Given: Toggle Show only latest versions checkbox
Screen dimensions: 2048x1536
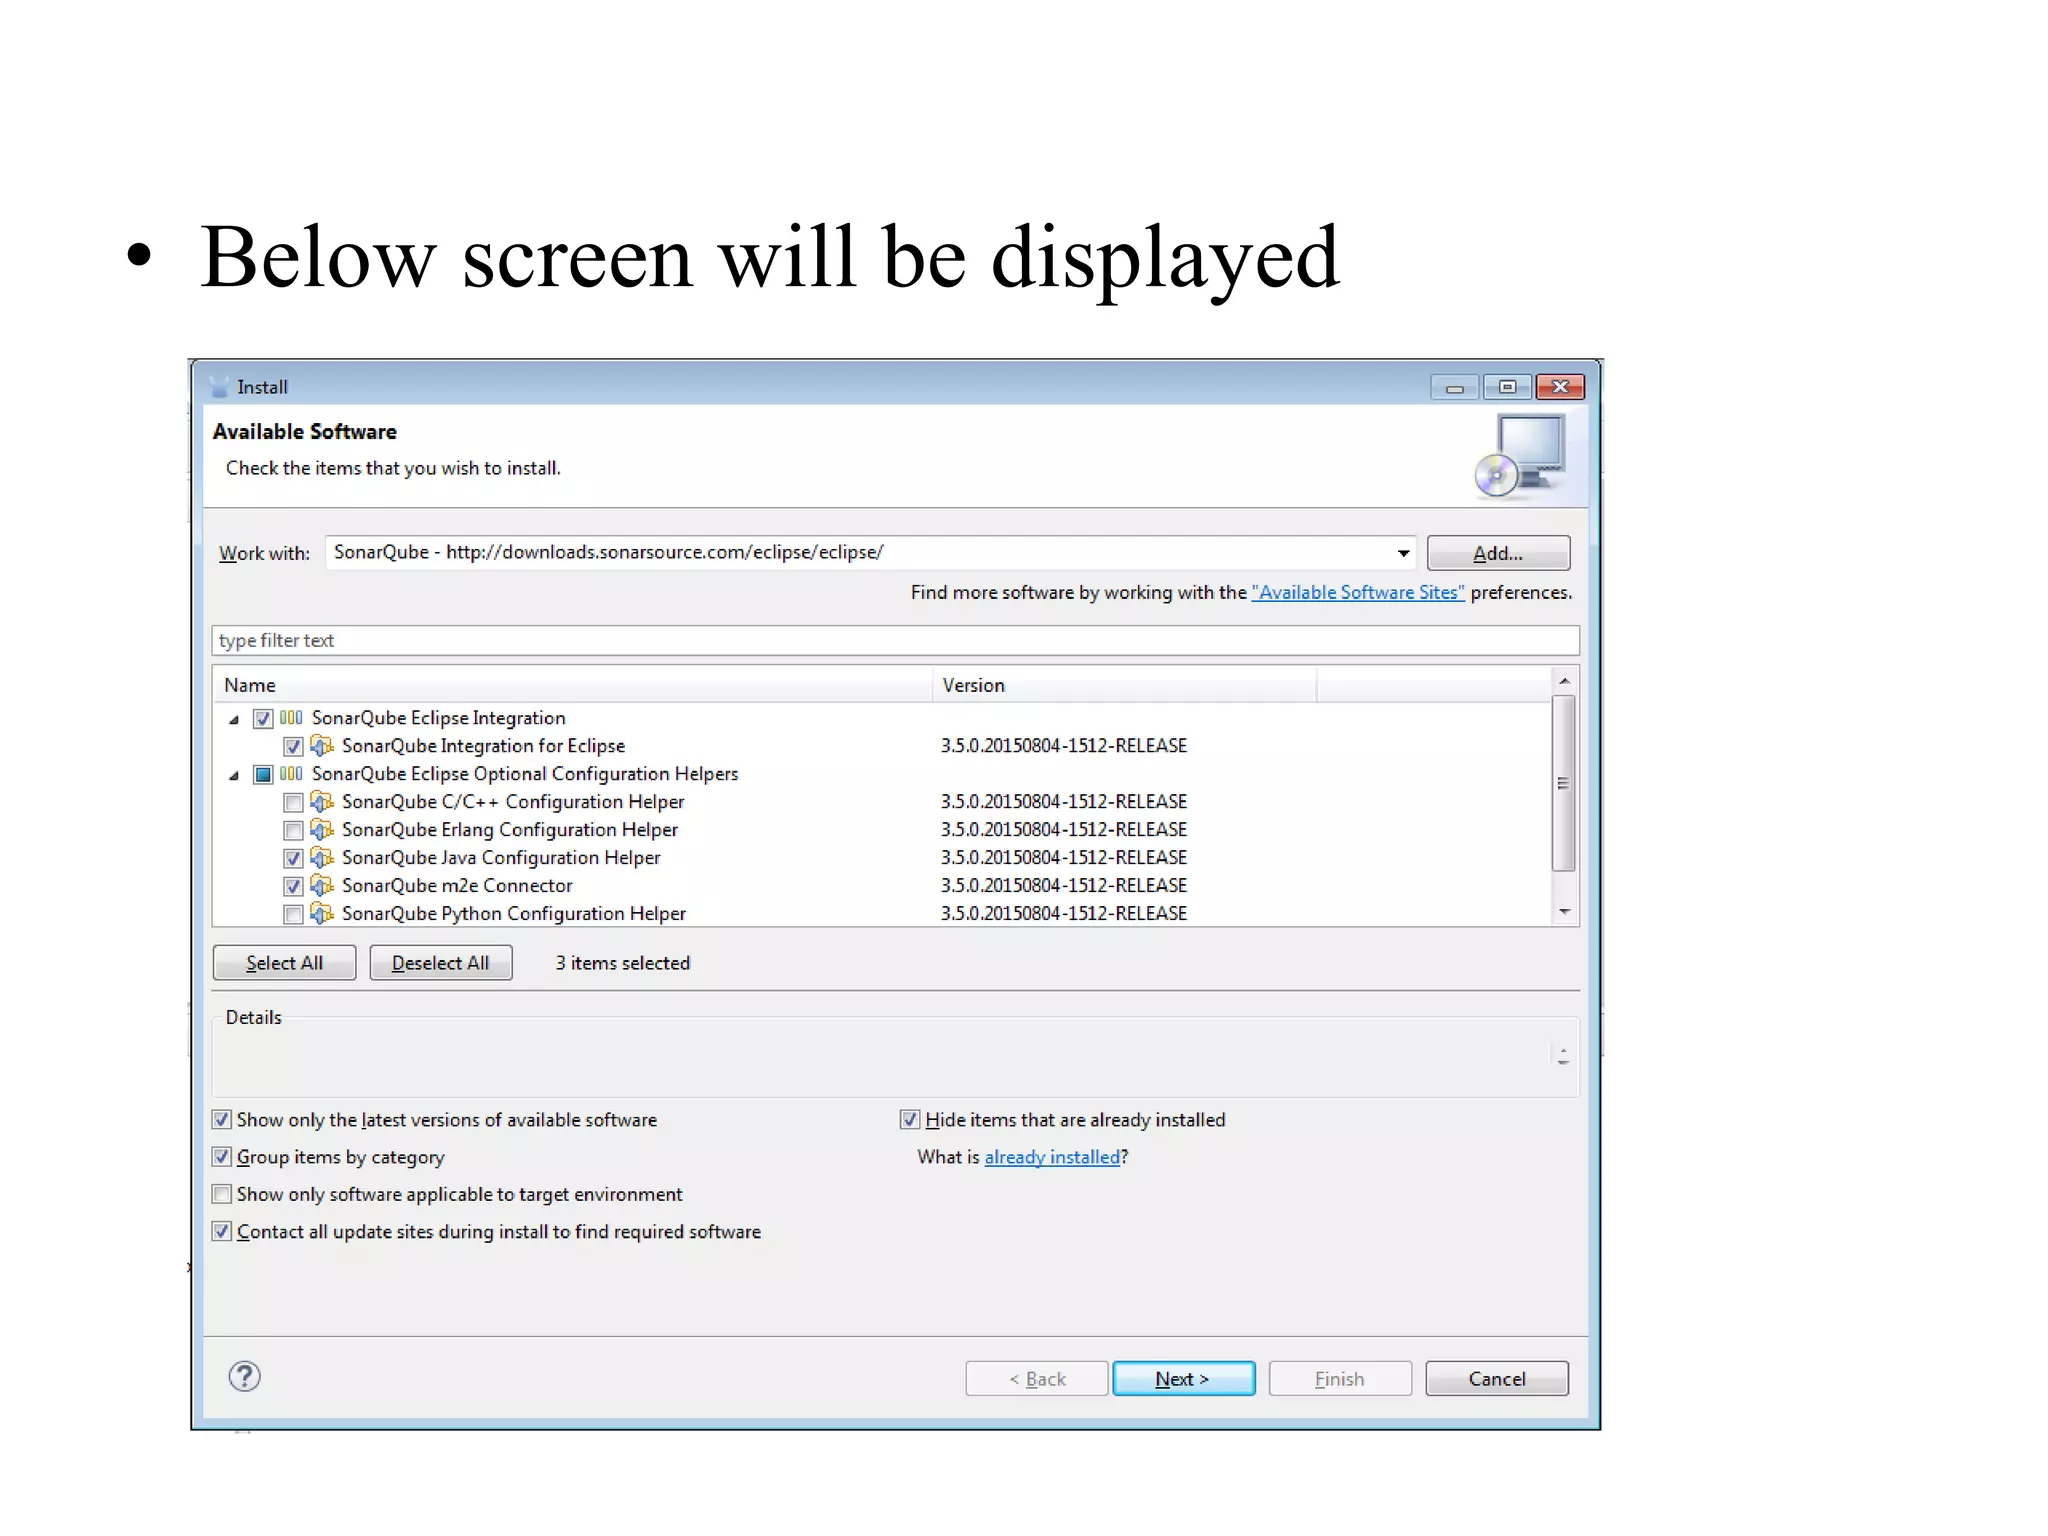Looking at the screenshot, I should pos(222,1120).
